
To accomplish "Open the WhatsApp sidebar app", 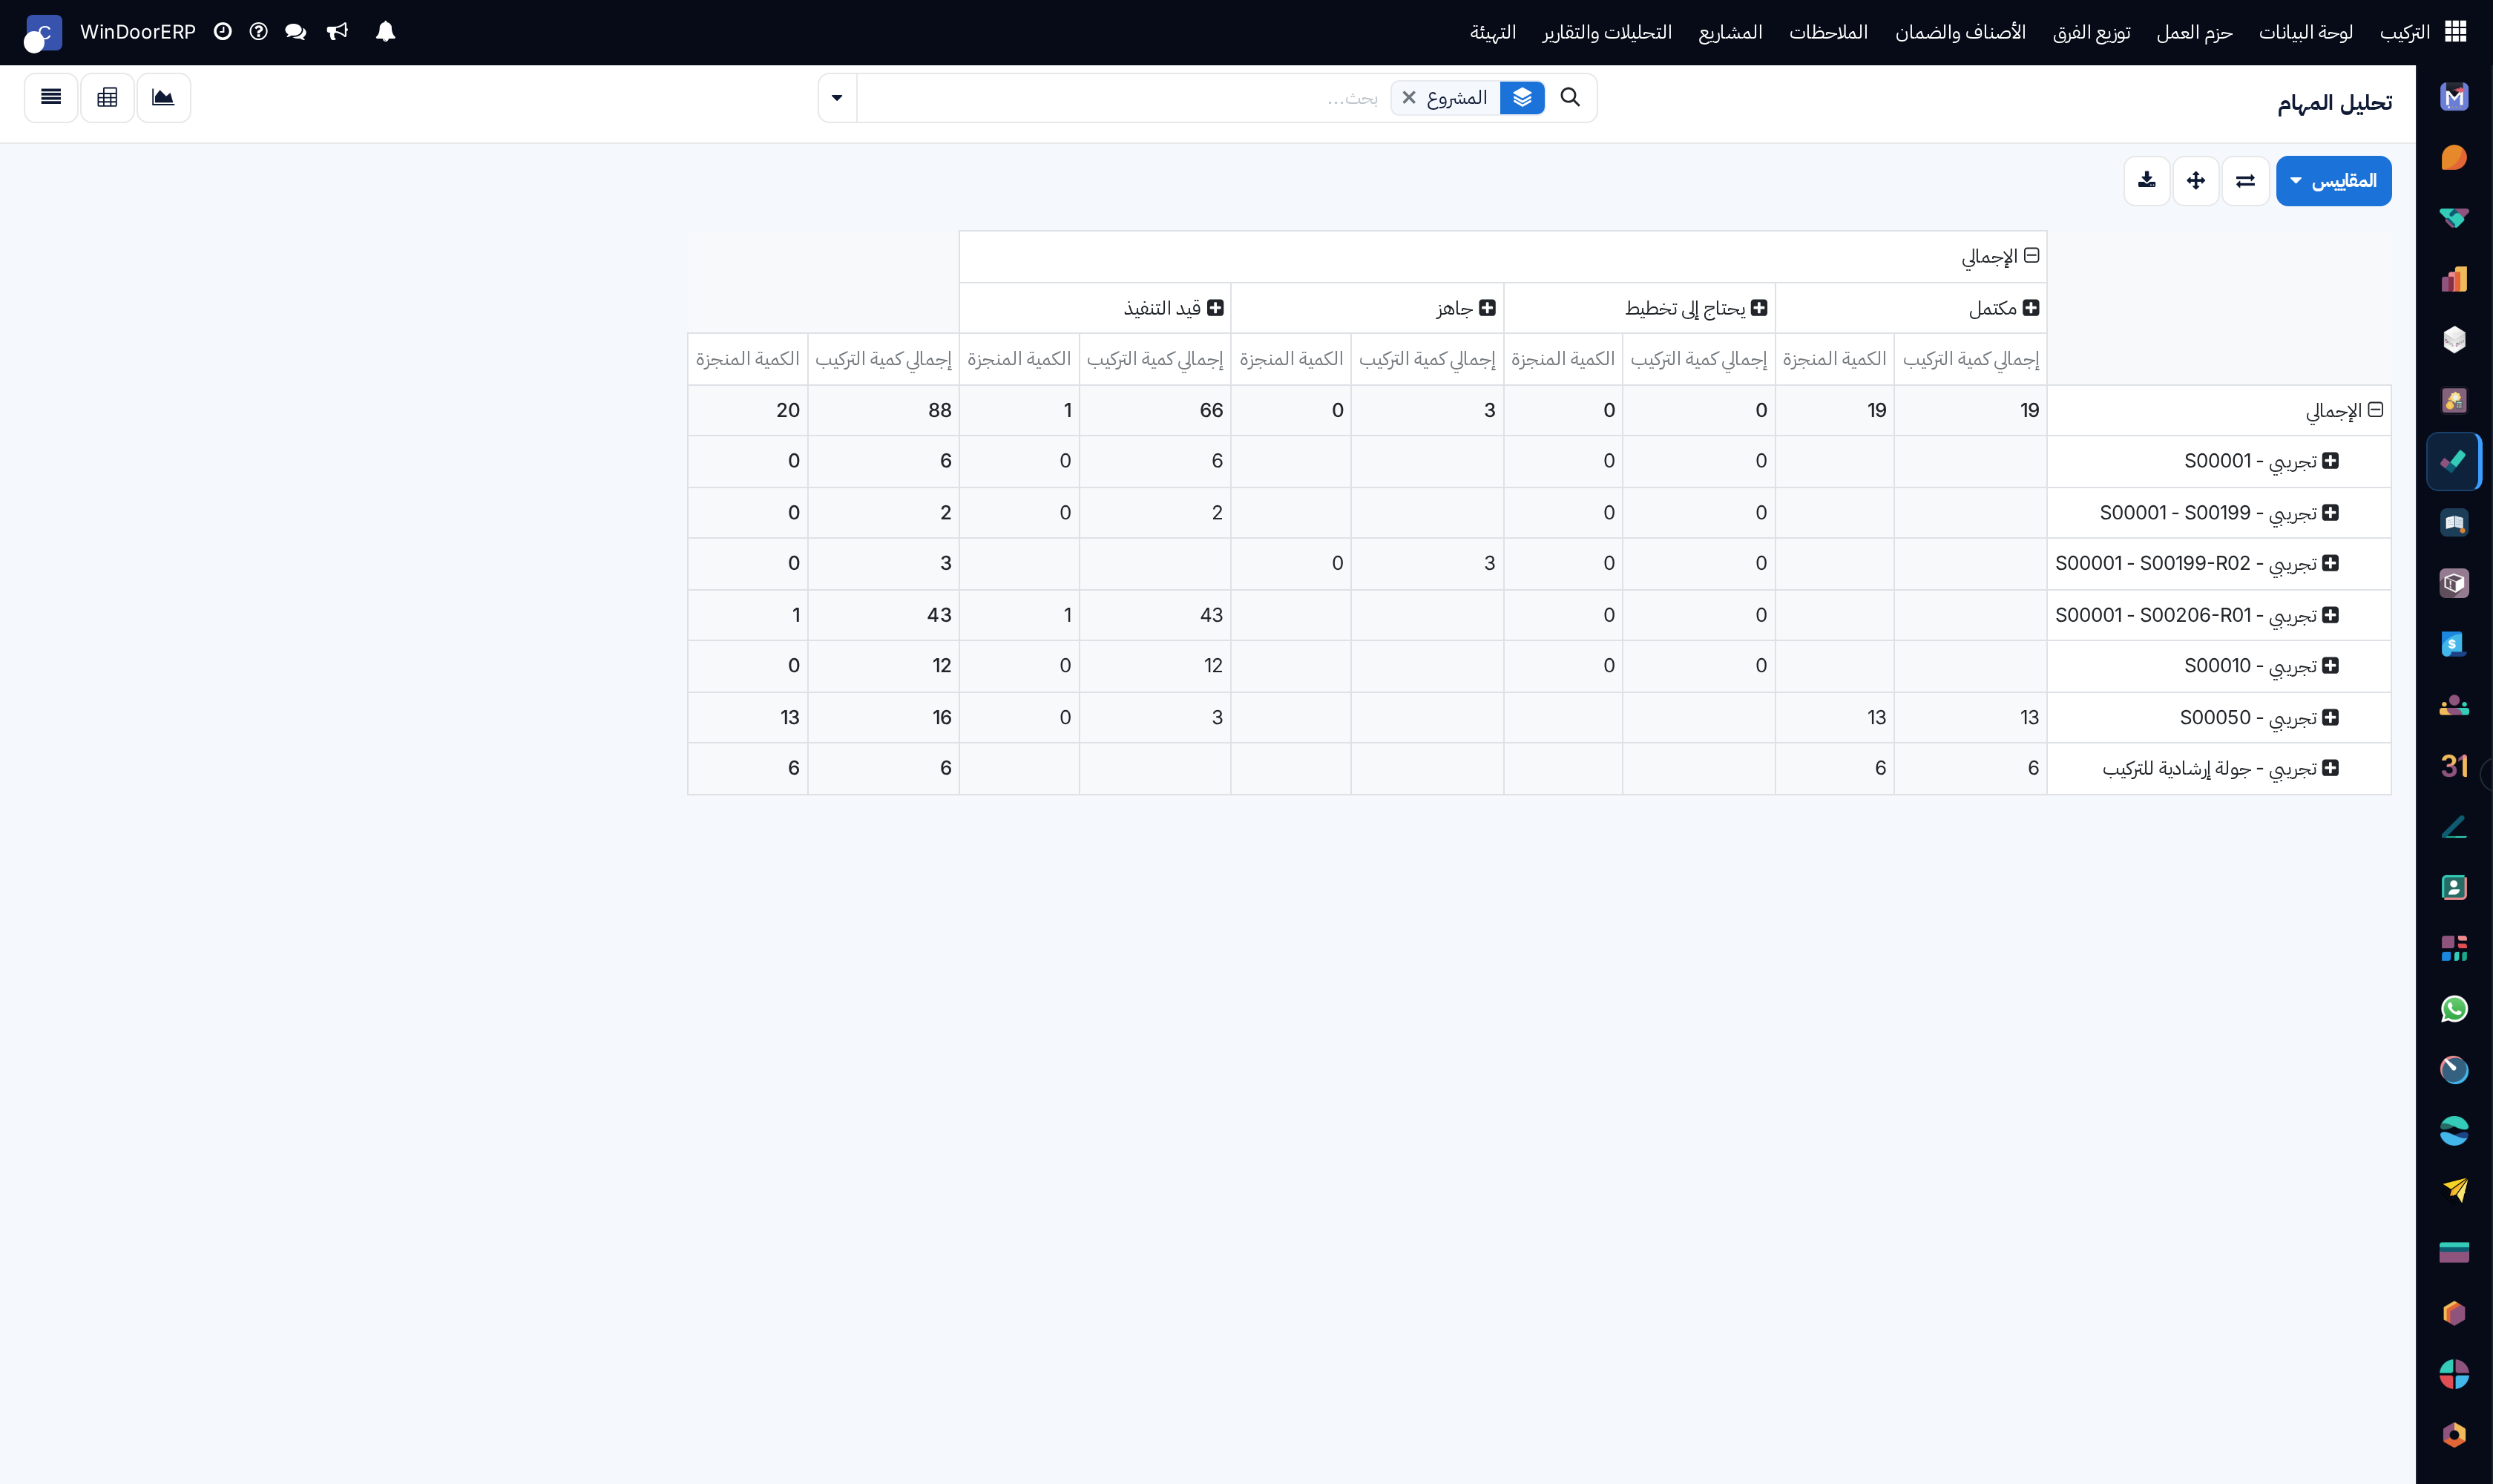I will coord(2454,1009).
